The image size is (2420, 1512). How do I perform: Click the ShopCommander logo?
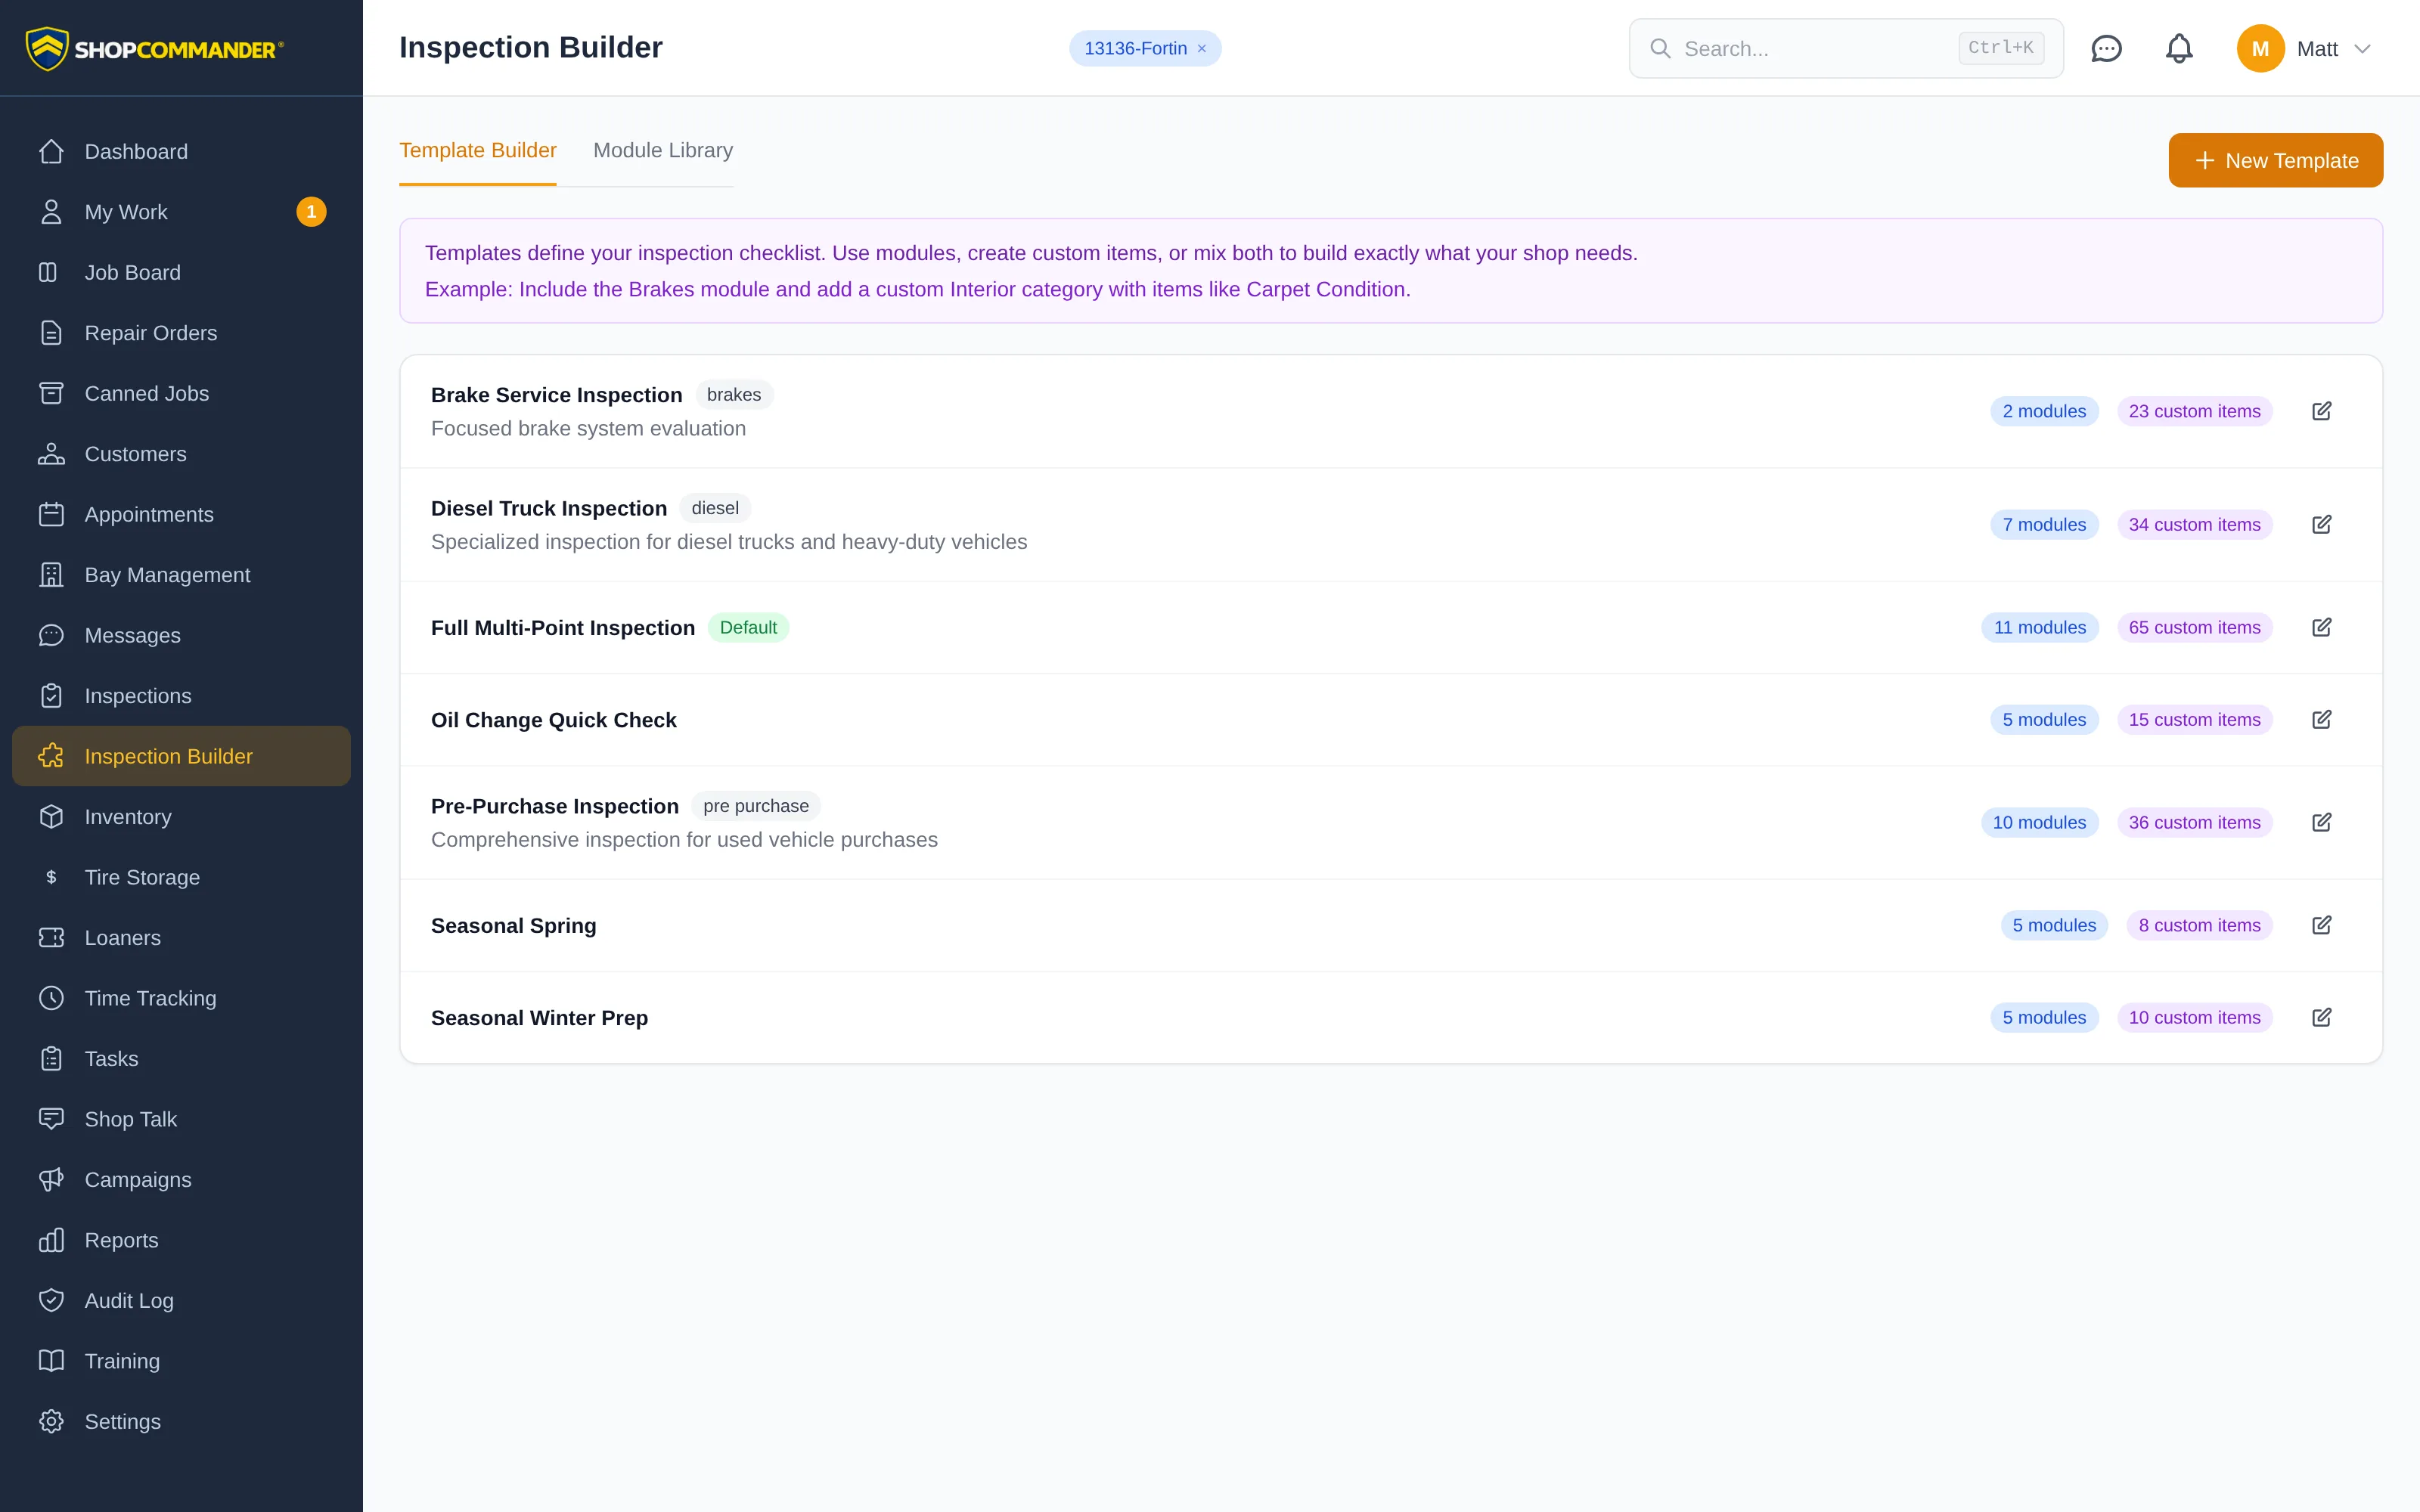(155, 48)
